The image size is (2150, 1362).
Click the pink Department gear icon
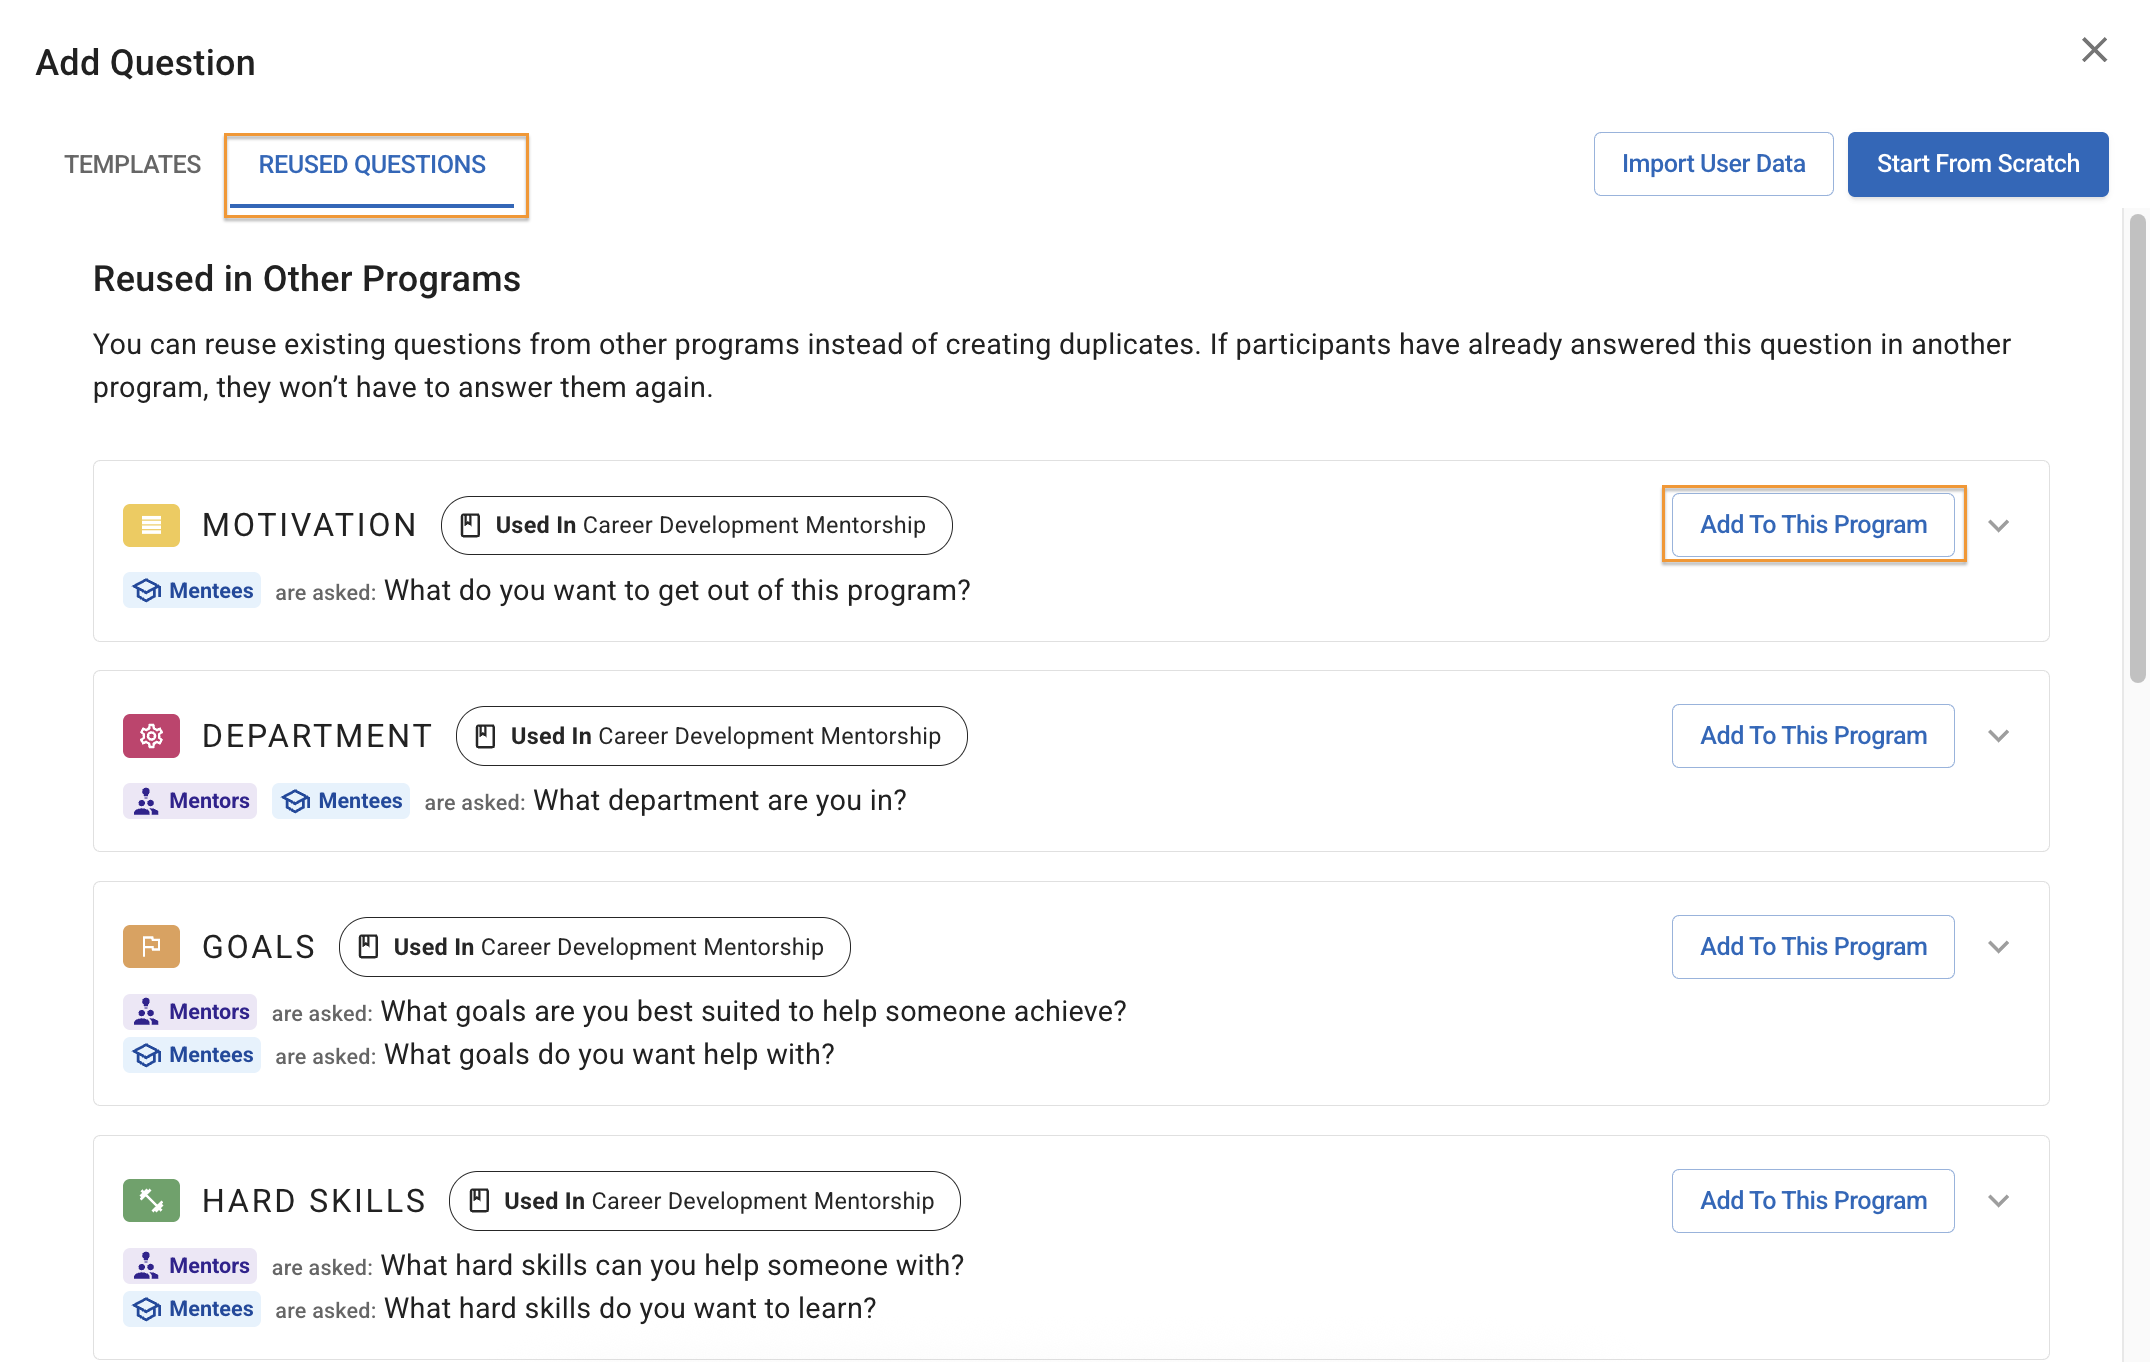pos(150,735)
